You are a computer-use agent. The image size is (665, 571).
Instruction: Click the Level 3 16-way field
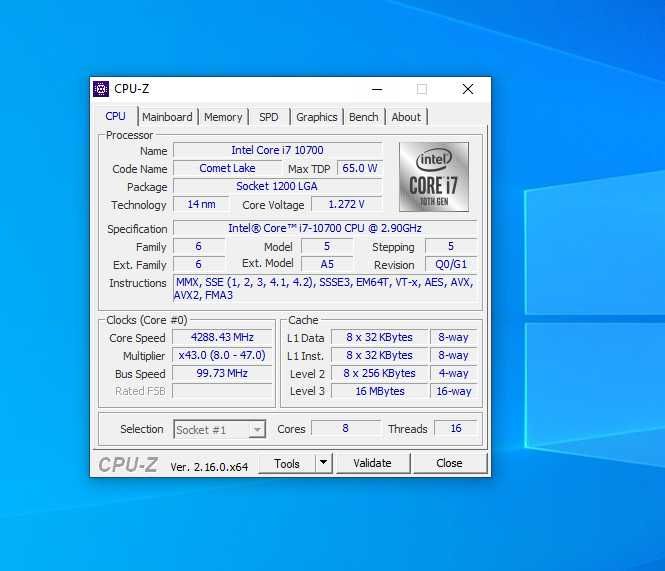(x=453, y=391)
